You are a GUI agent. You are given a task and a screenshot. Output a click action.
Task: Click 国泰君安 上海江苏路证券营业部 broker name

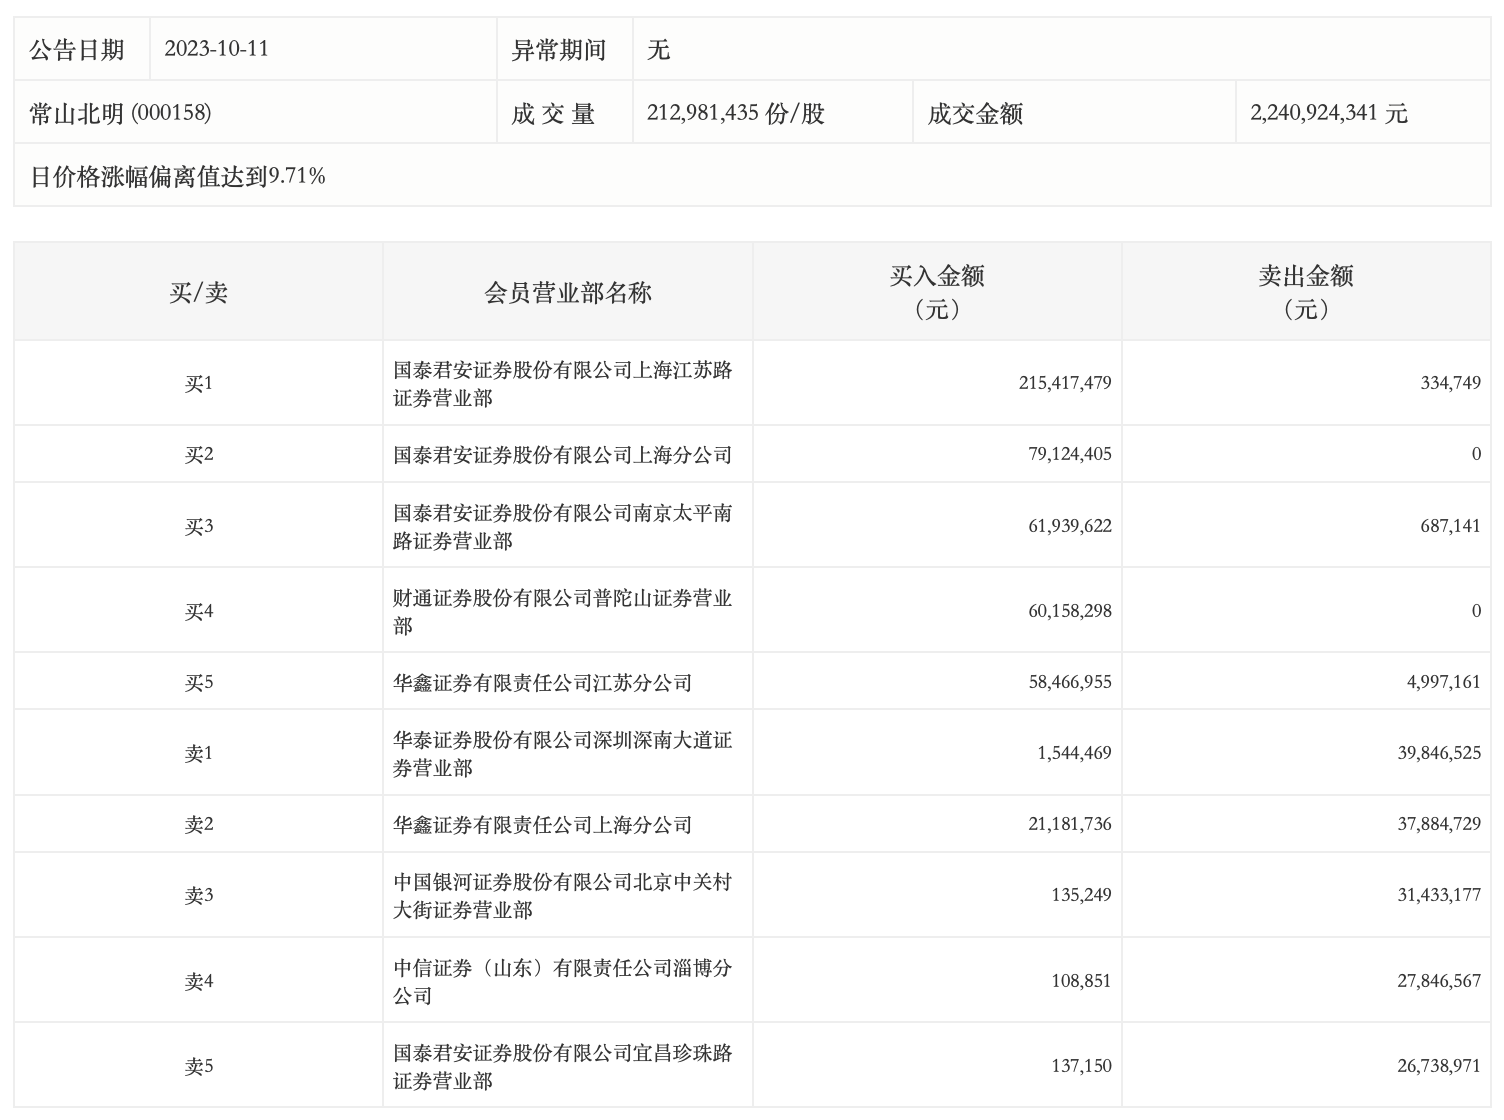tap(563, 384)
